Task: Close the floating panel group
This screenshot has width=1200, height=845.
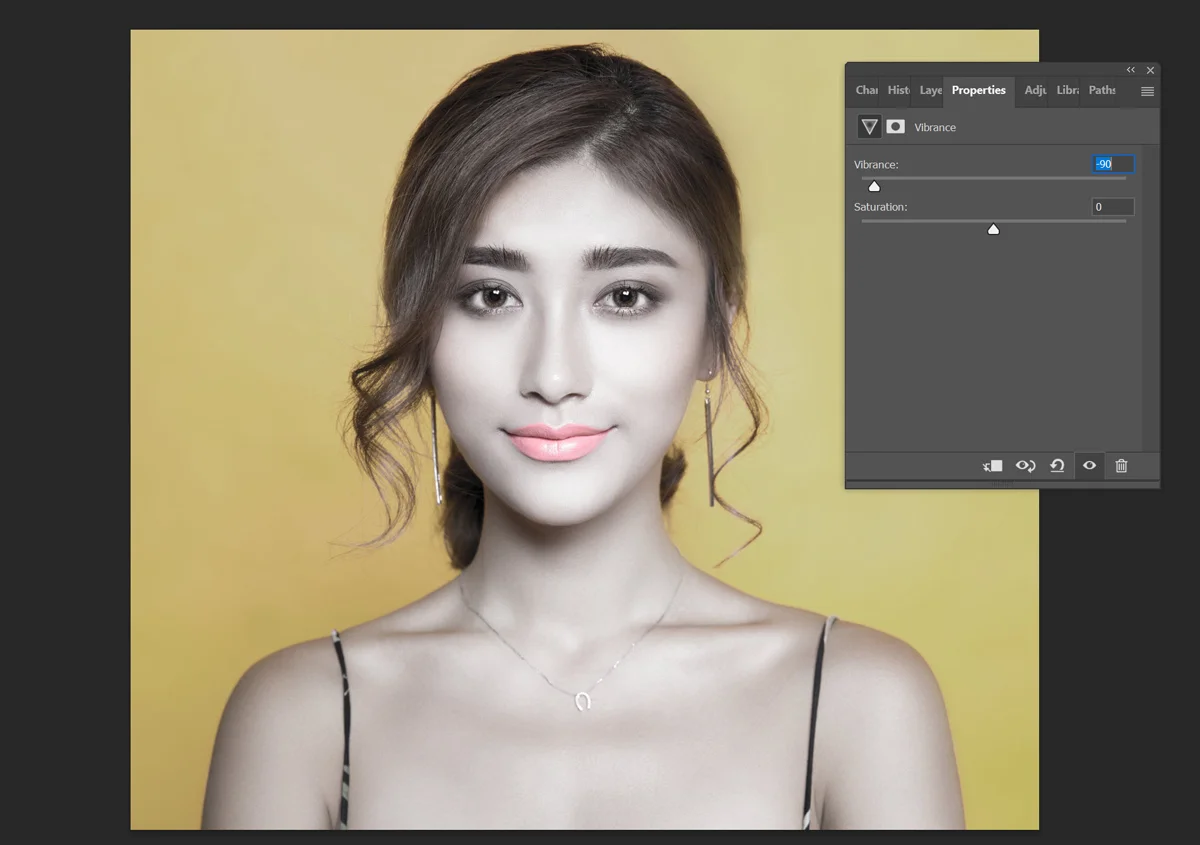Action: pos(1150,70)
